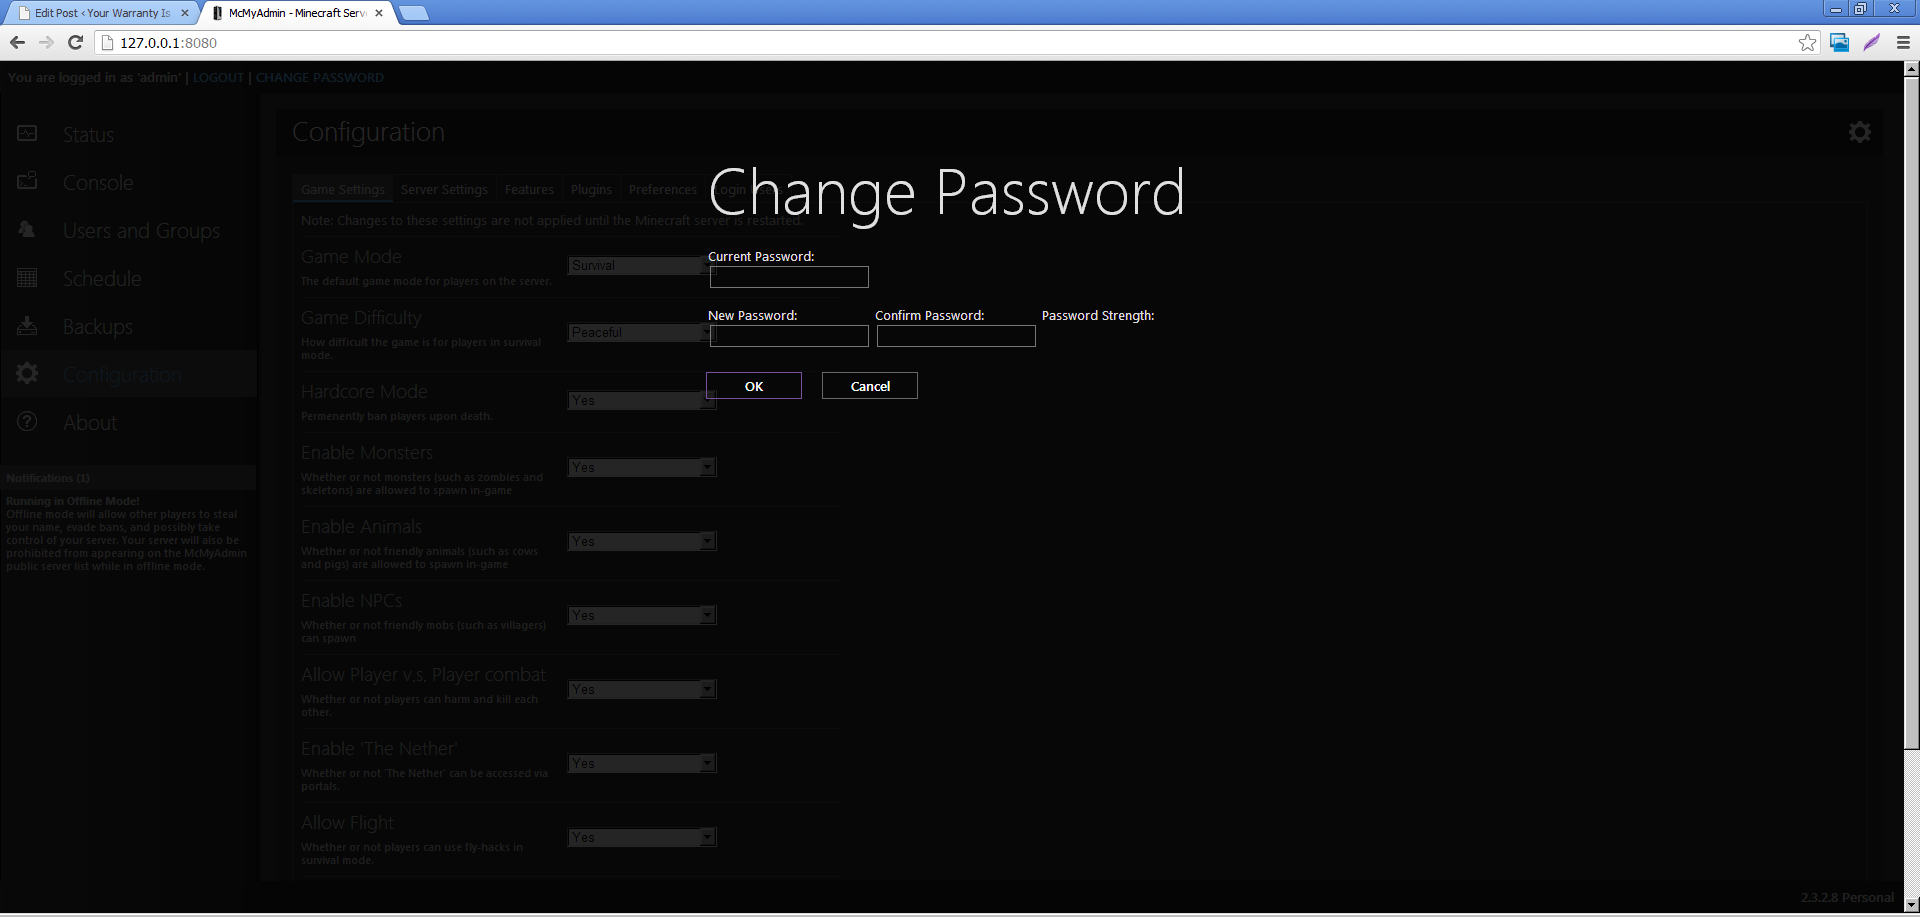
Task: Open the About question mark icon
Action: [27, 421]
